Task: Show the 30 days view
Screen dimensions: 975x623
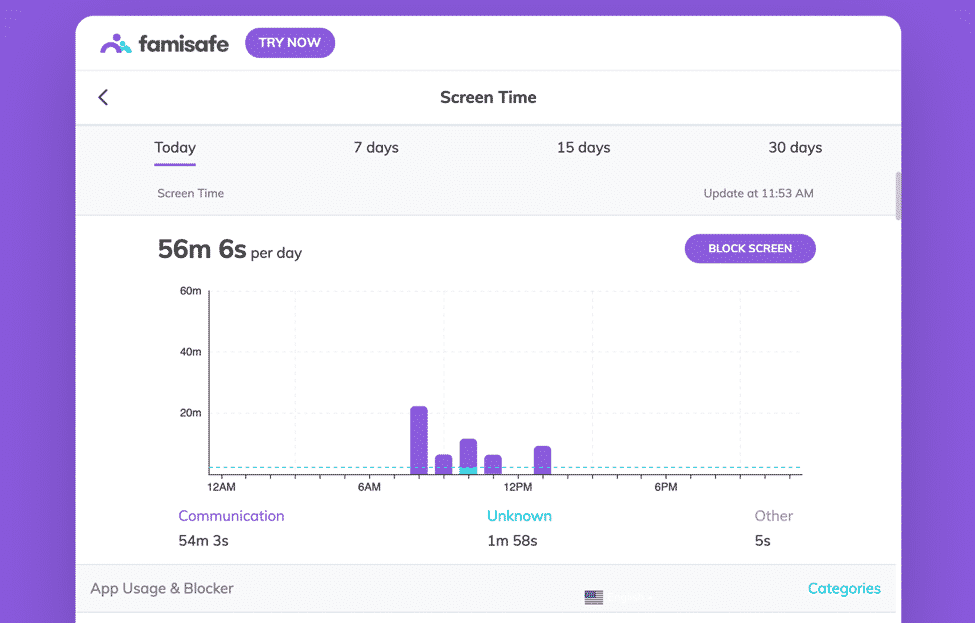Action: [795, 148]
